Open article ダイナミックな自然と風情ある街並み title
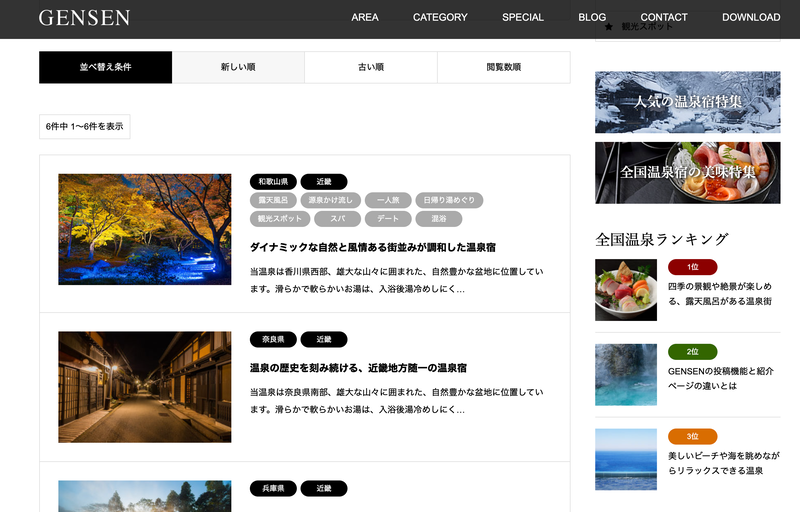 pos(372,248)
